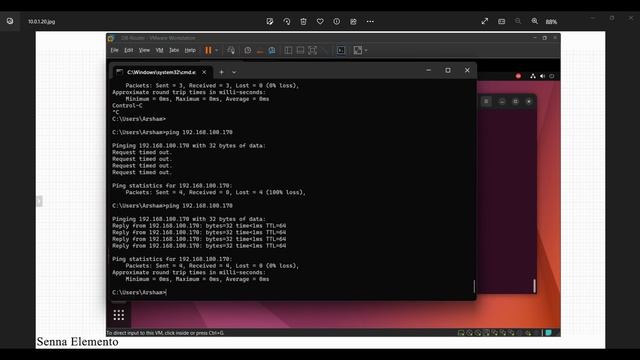Open the see more (three dots) menu
This screenshot has width=640, height=360.
[370, 21]
